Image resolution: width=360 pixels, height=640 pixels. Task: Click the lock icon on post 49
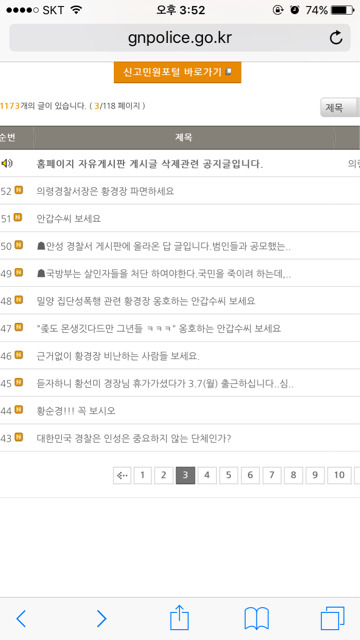pyautogui.click(x=41, y=273)
